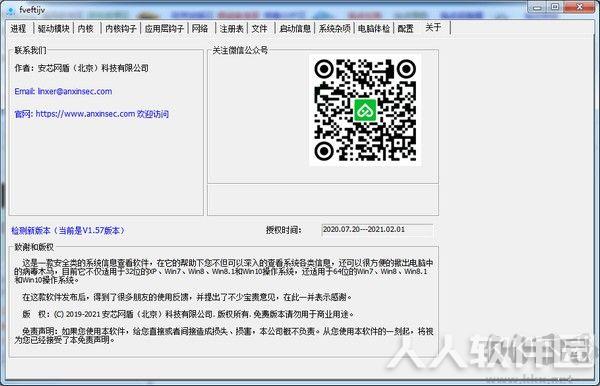Viewport: 600px width, 386px height.
Task: Open the 驱动模块 tab
Action: [x=54, y=29]
